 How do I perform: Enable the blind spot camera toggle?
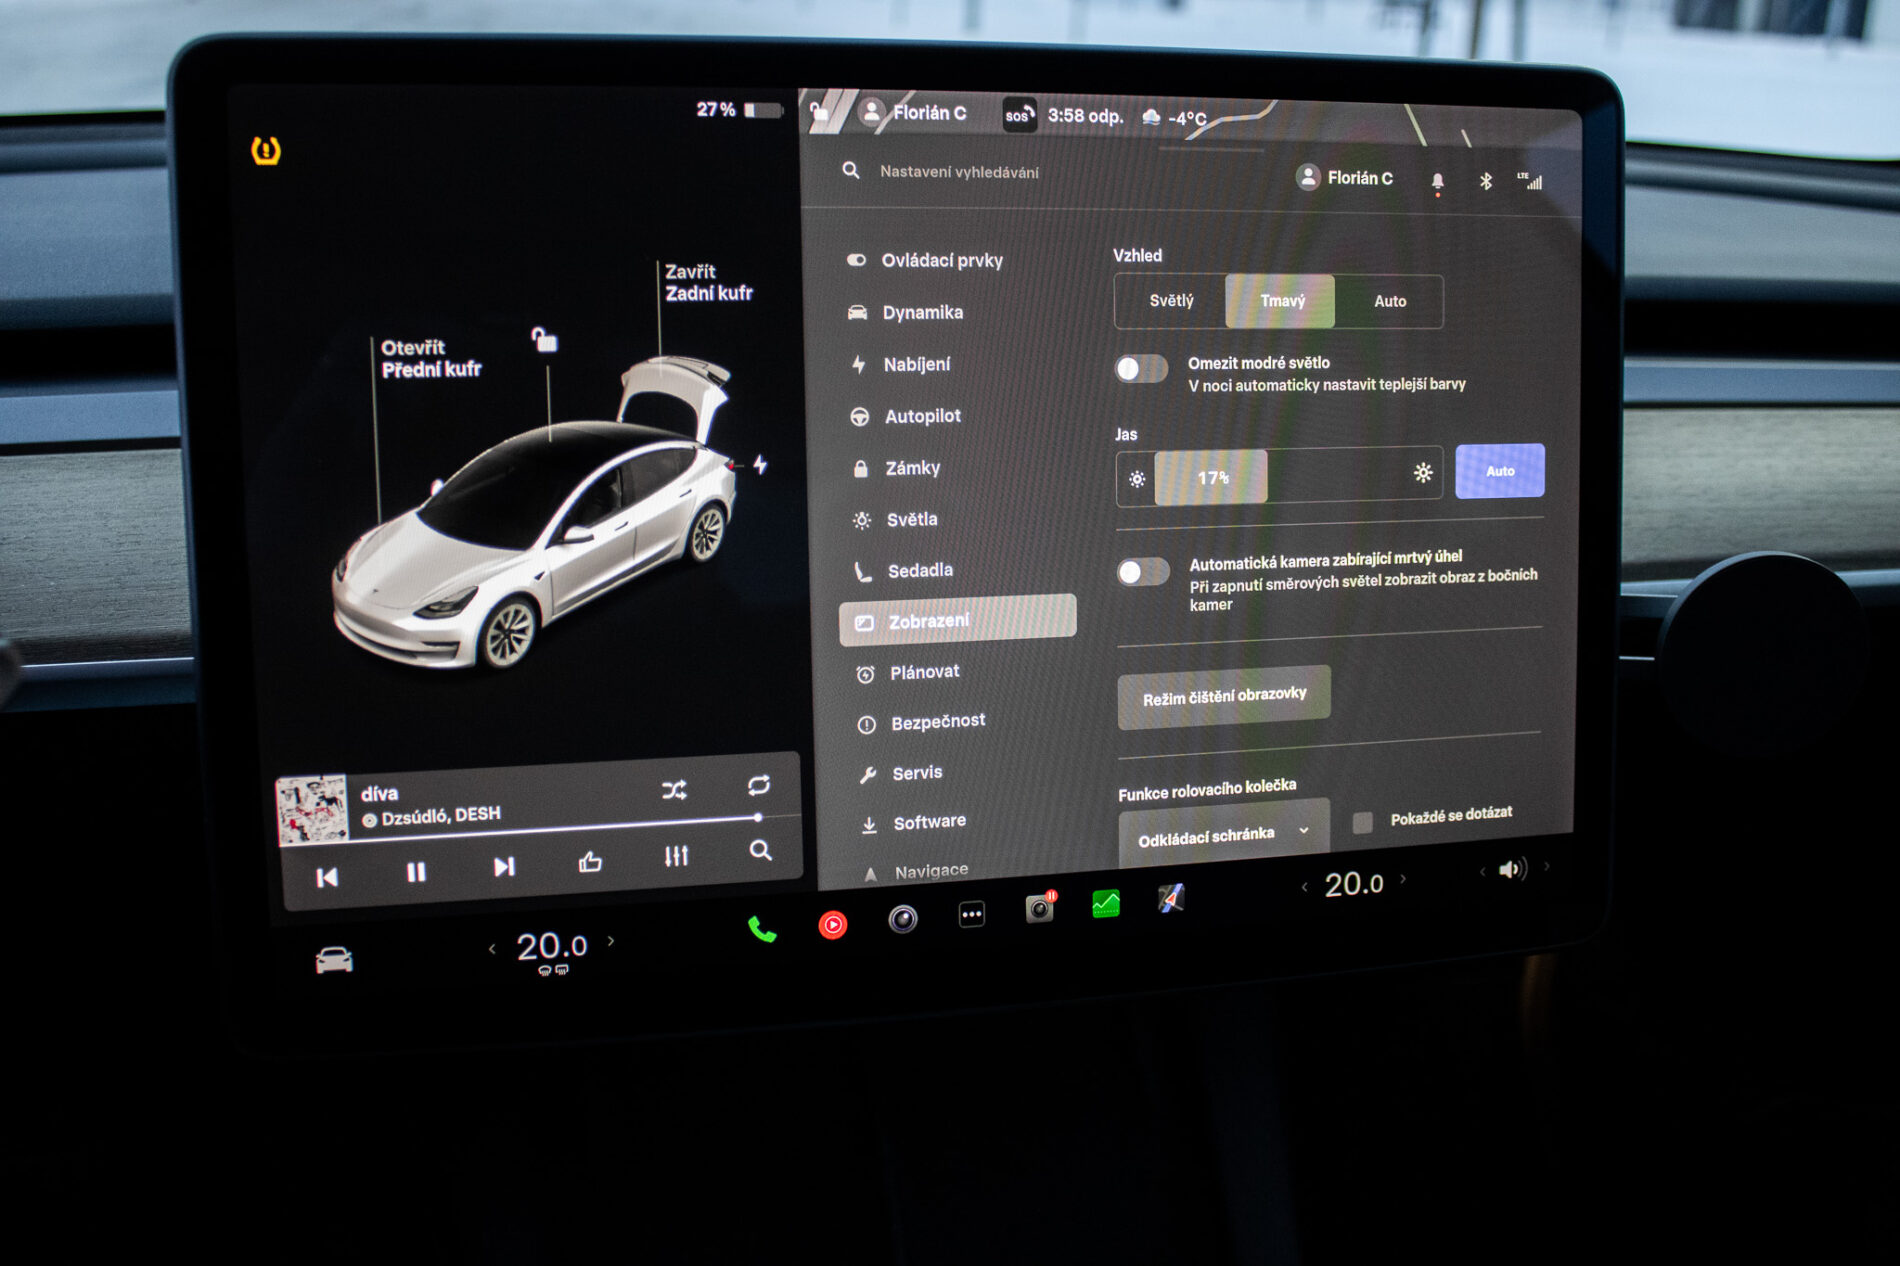(1143, 572)
